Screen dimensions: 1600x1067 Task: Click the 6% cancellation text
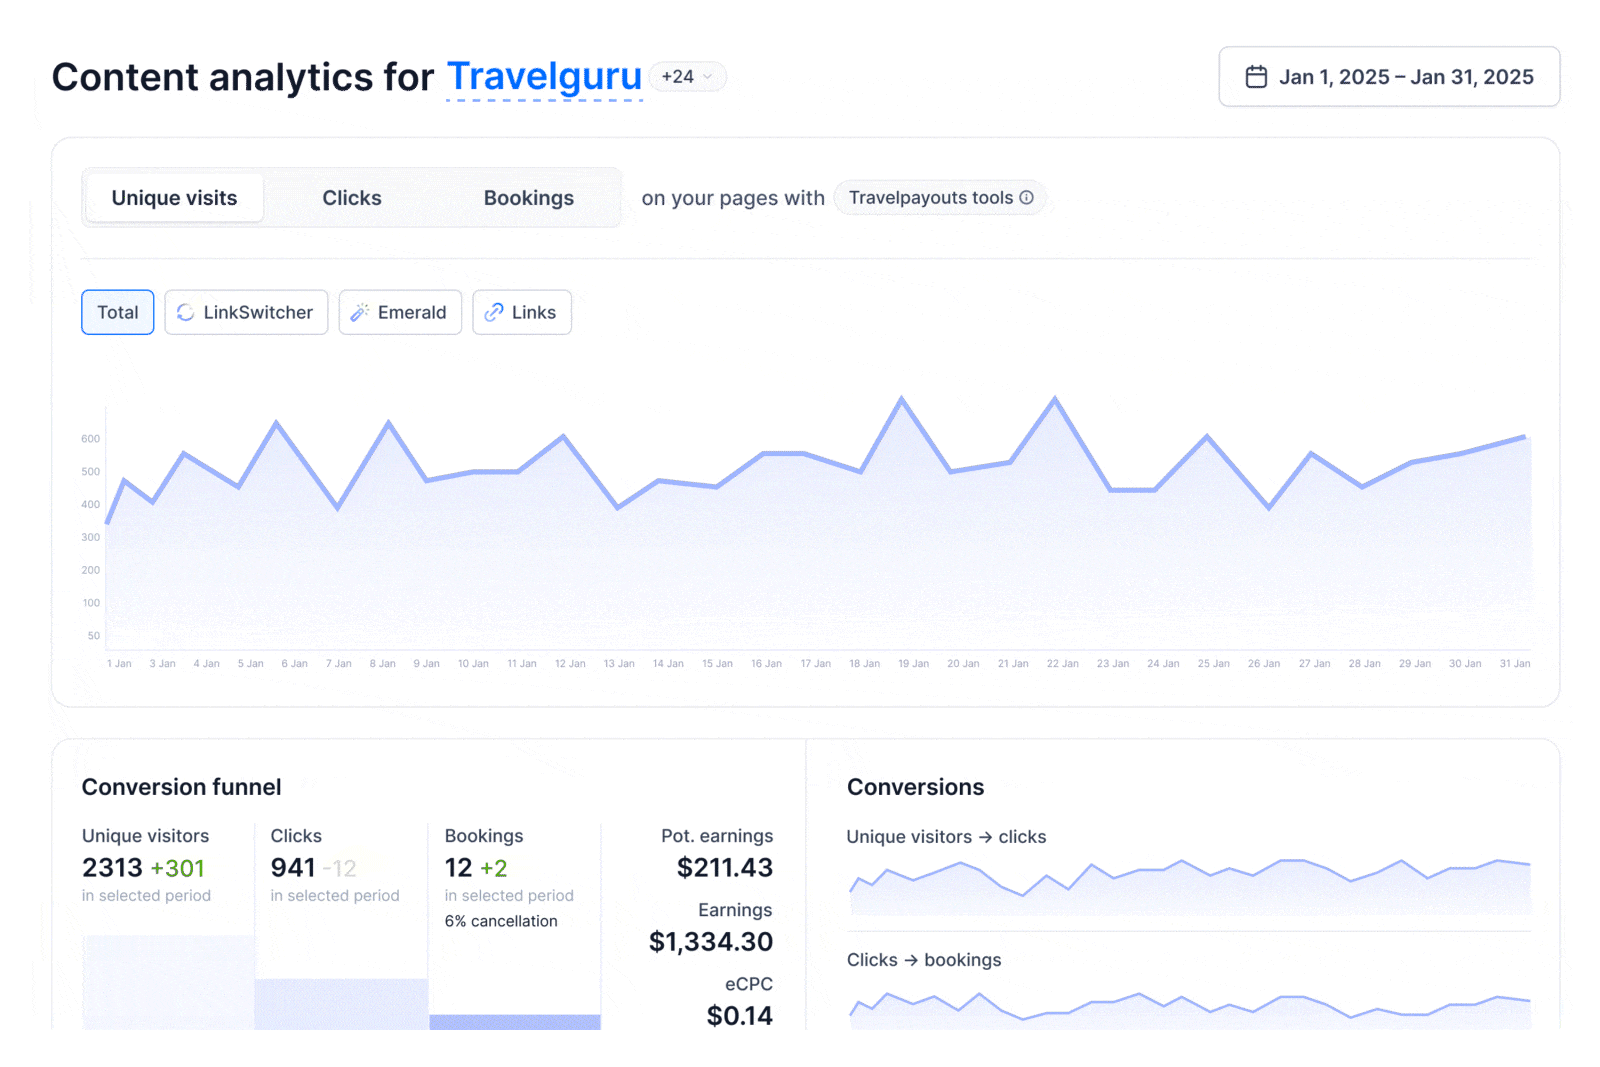501,921
